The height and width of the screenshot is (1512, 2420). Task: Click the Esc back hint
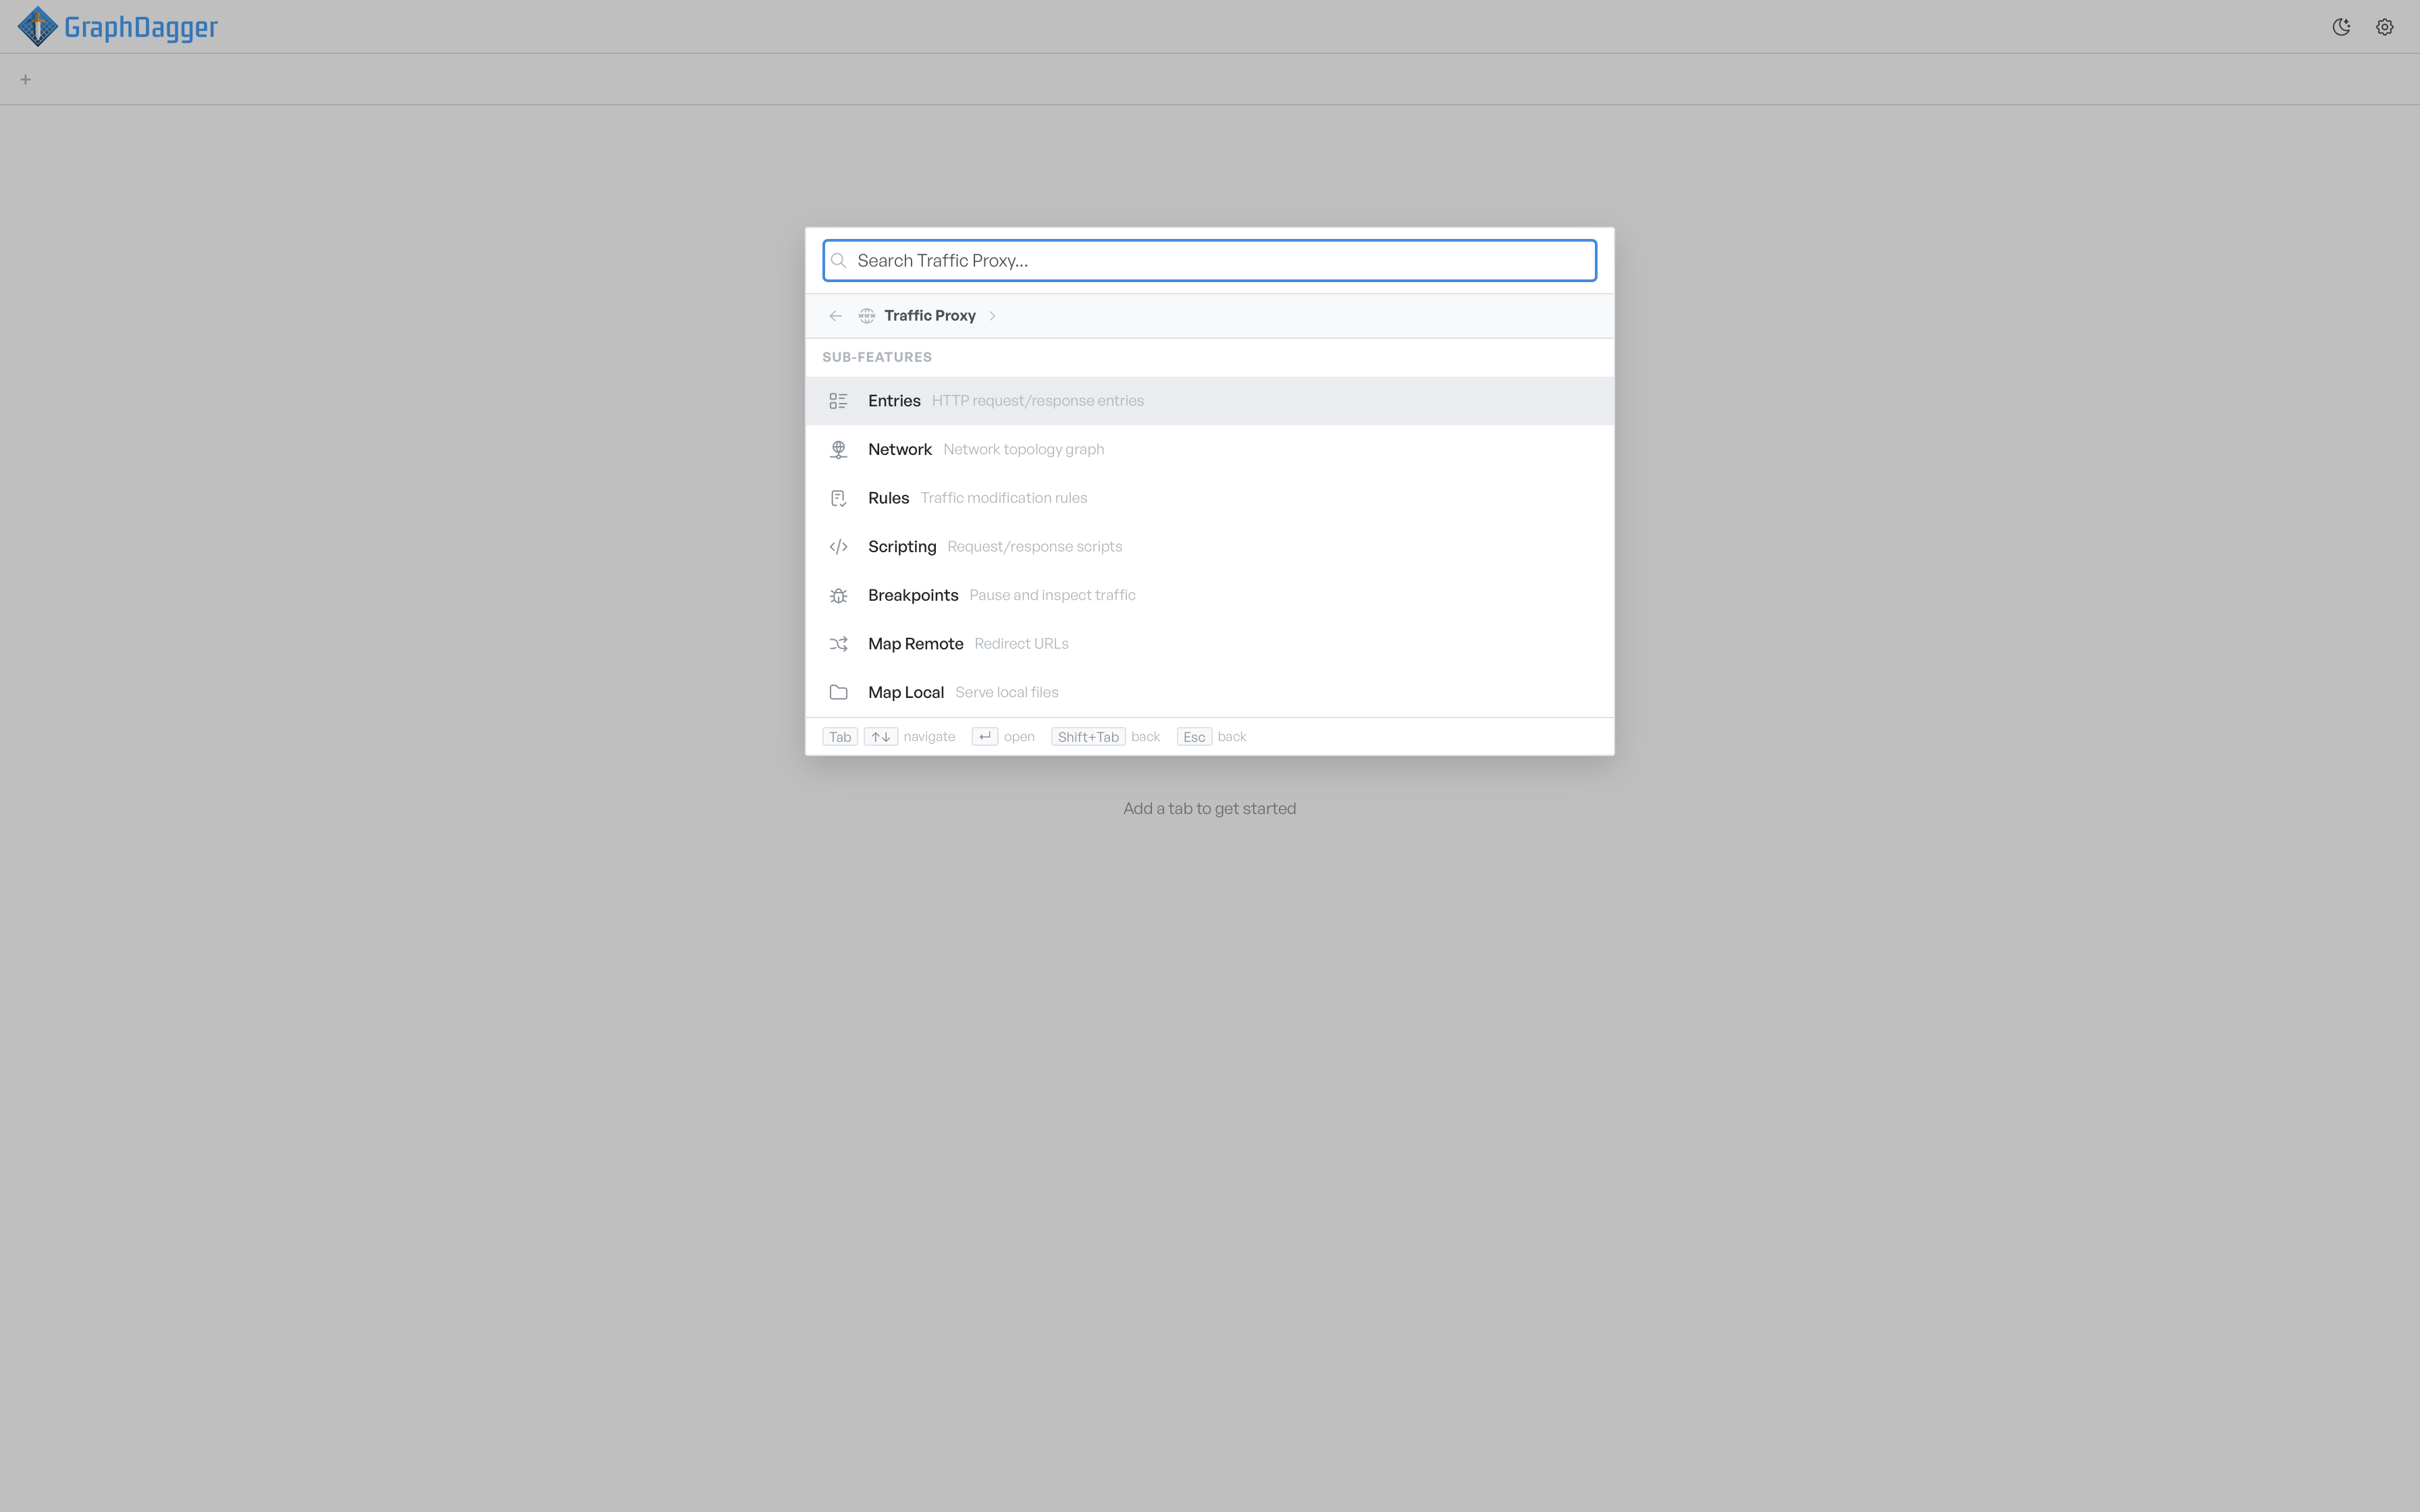pyautogui.click(x=1194, y=737)
